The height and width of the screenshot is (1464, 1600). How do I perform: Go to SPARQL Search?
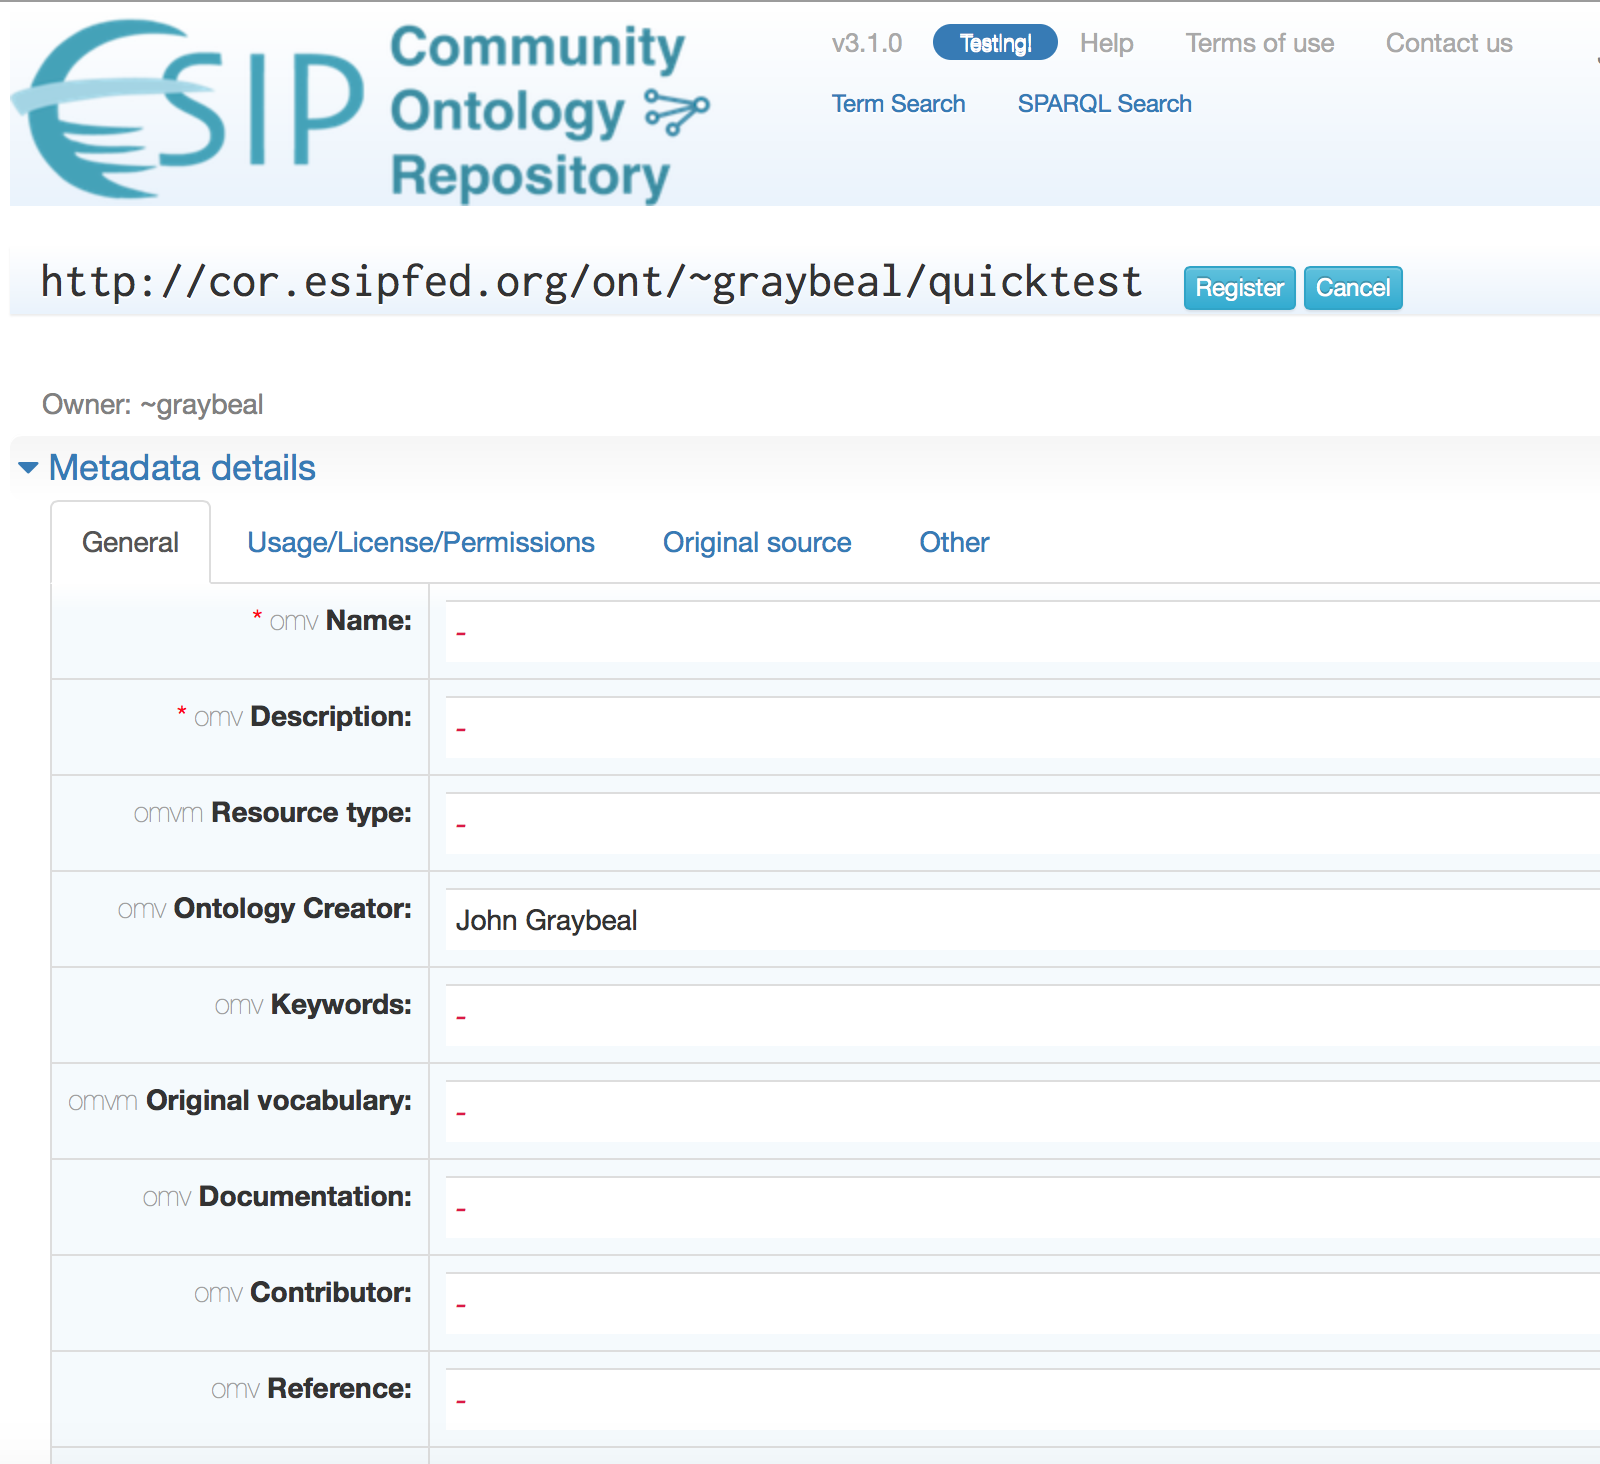[x=1104, y=104]
